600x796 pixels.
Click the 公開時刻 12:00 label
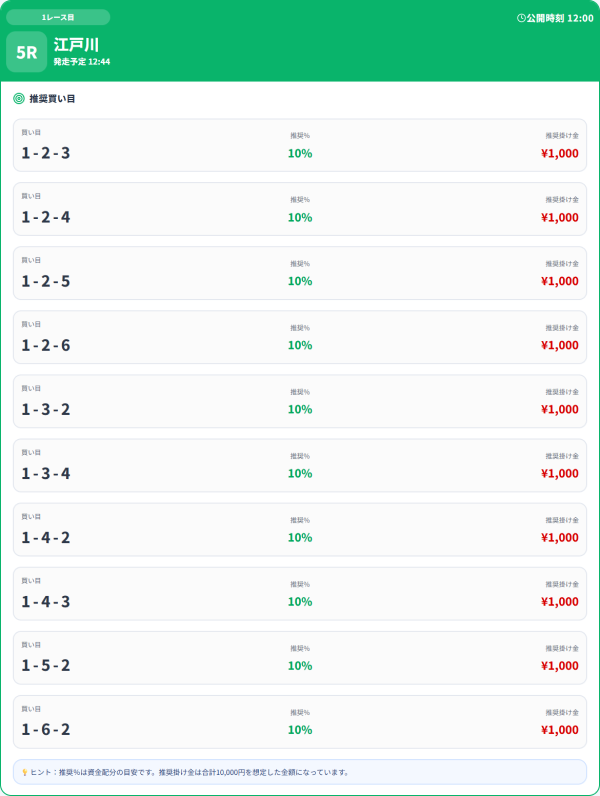[560, 18]
